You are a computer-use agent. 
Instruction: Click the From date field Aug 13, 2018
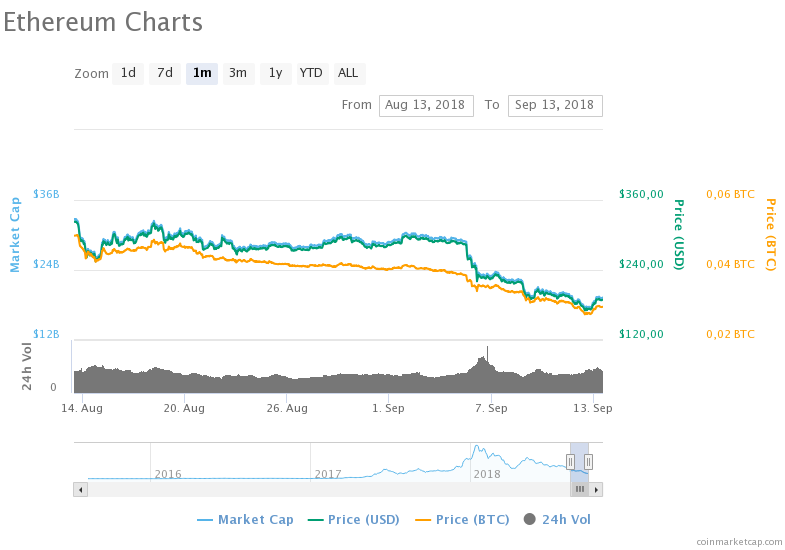426,106
